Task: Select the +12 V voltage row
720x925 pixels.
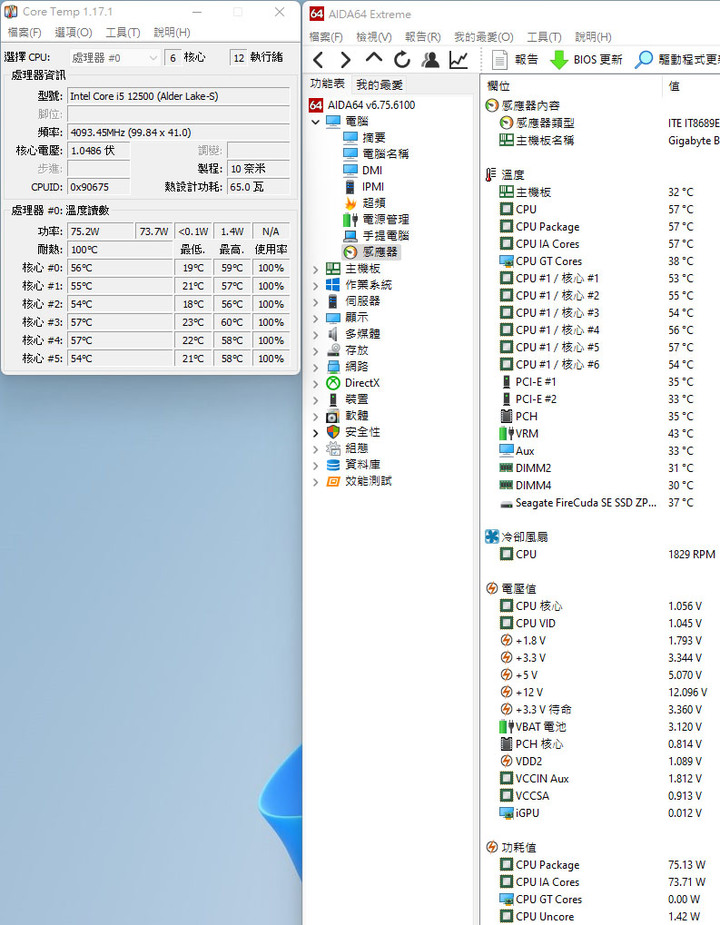Action: [x=601, y=692]
